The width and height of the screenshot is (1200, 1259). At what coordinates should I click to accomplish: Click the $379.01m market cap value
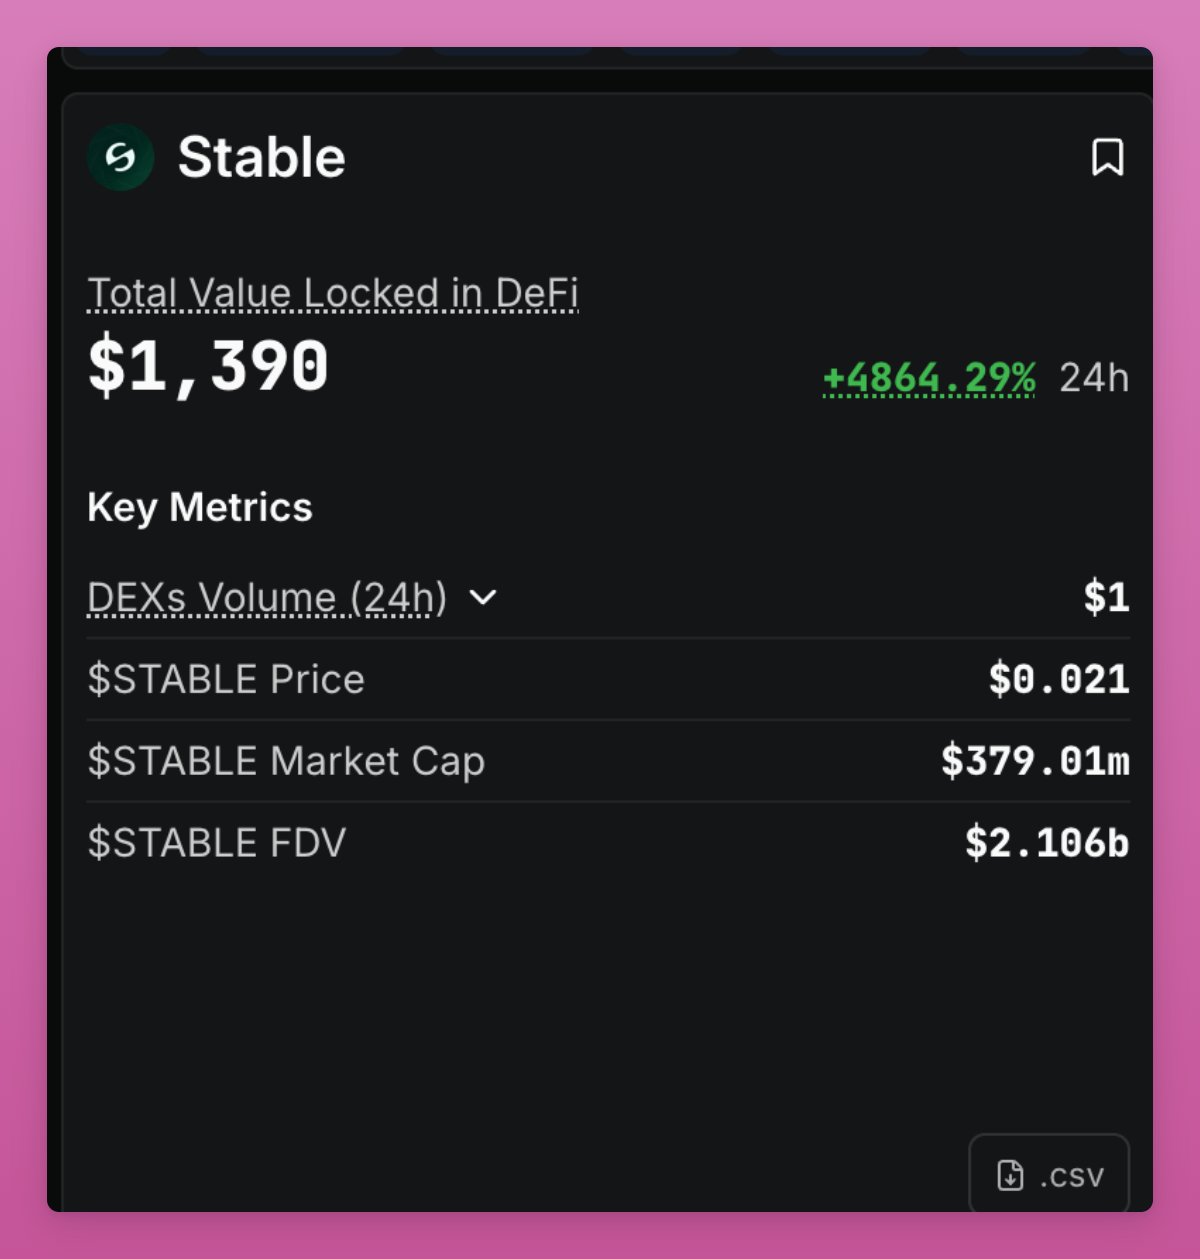point(1034,761)
